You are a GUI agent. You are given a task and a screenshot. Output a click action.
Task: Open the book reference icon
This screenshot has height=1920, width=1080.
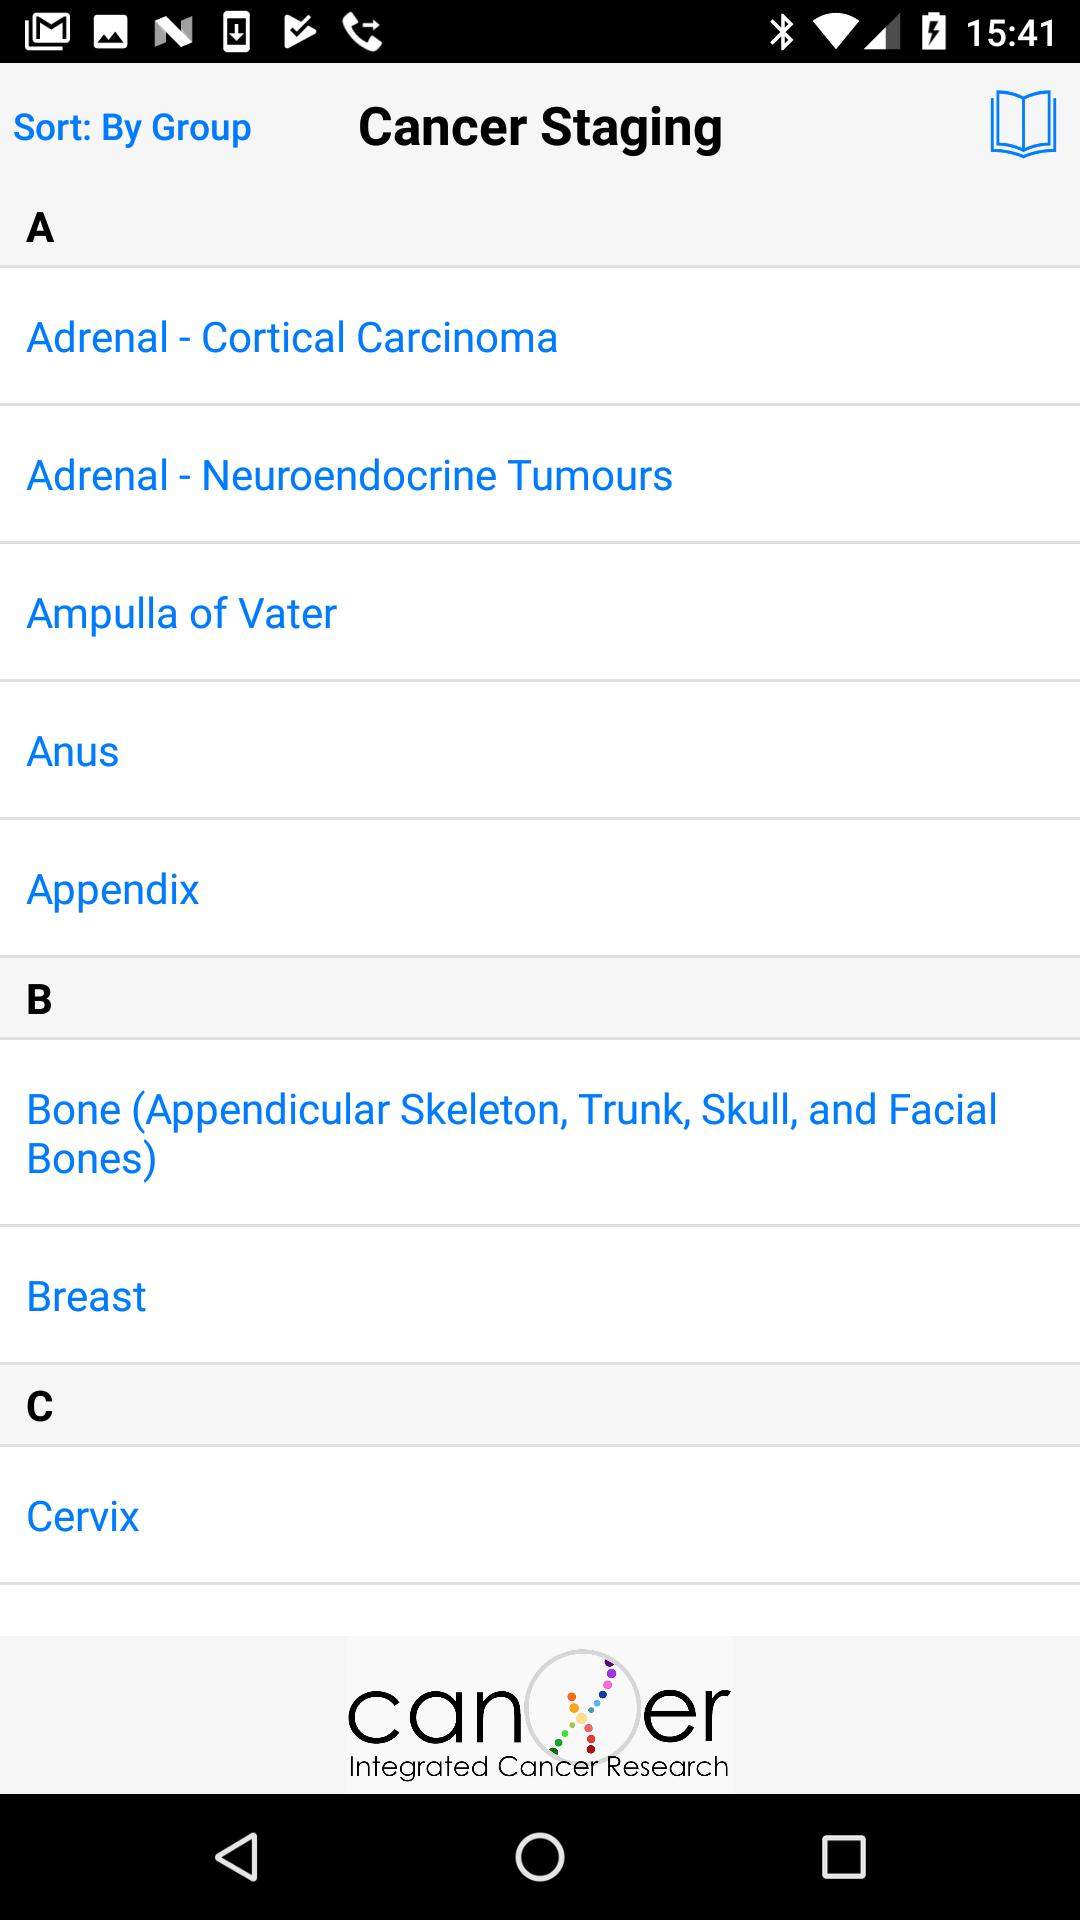1023,124
